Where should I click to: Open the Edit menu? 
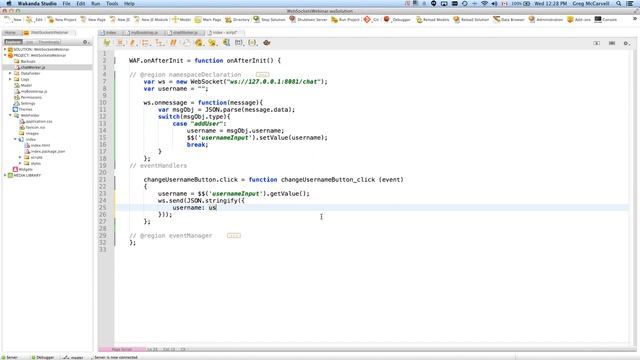81,4
